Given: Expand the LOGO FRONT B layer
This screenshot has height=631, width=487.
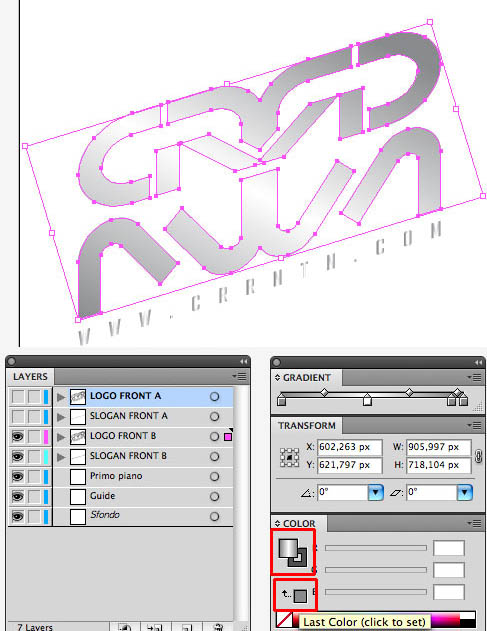Looking at the screenshot, I should (x=61, y=437).
